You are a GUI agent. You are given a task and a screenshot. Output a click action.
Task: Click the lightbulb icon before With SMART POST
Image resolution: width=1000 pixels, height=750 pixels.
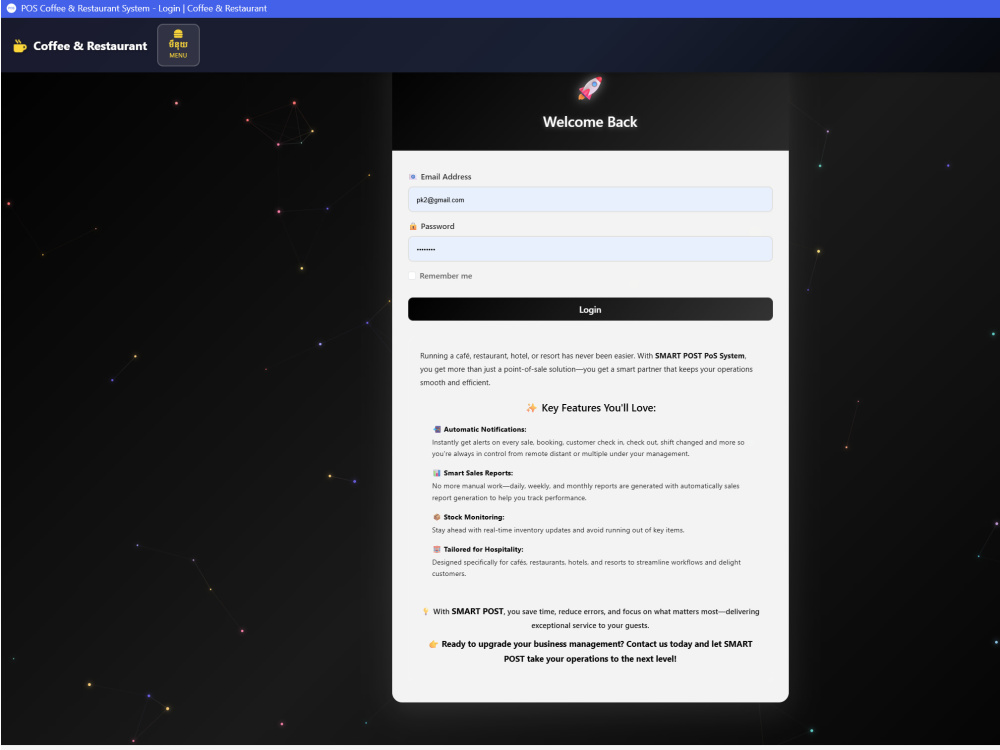tap(425, 612)
